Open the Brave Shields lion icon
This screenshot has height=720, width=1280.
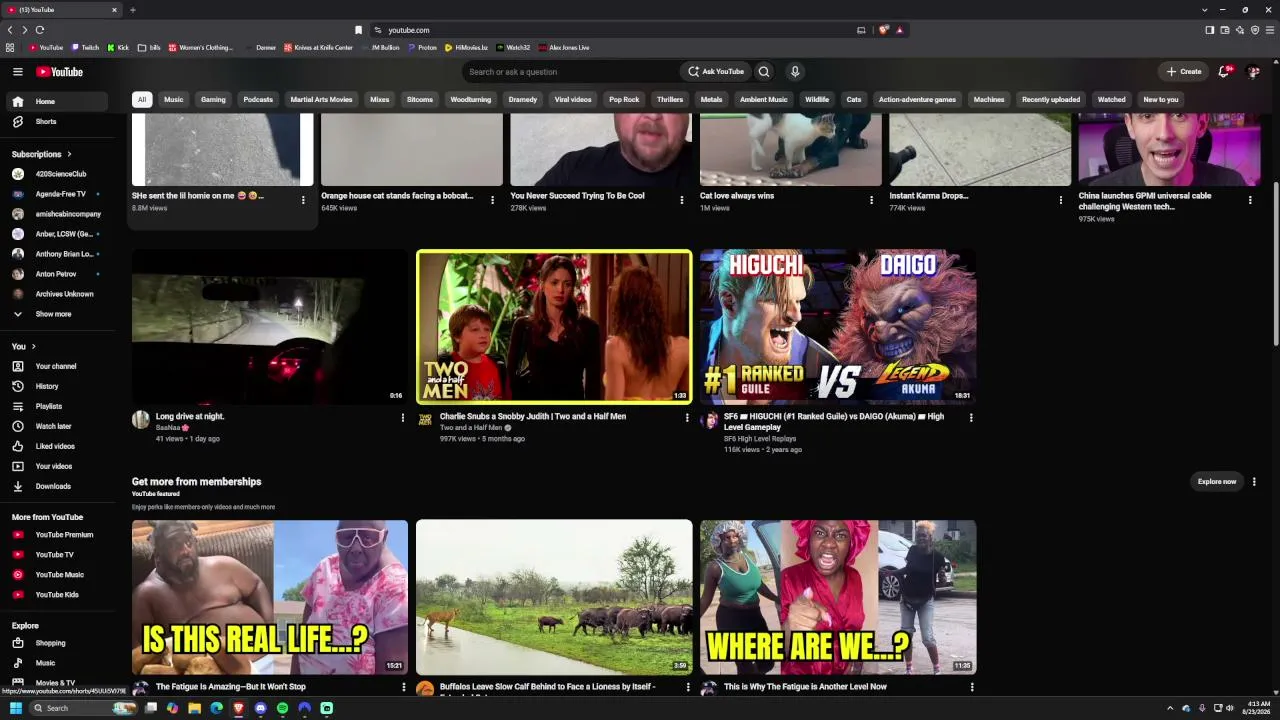(883, 30)
